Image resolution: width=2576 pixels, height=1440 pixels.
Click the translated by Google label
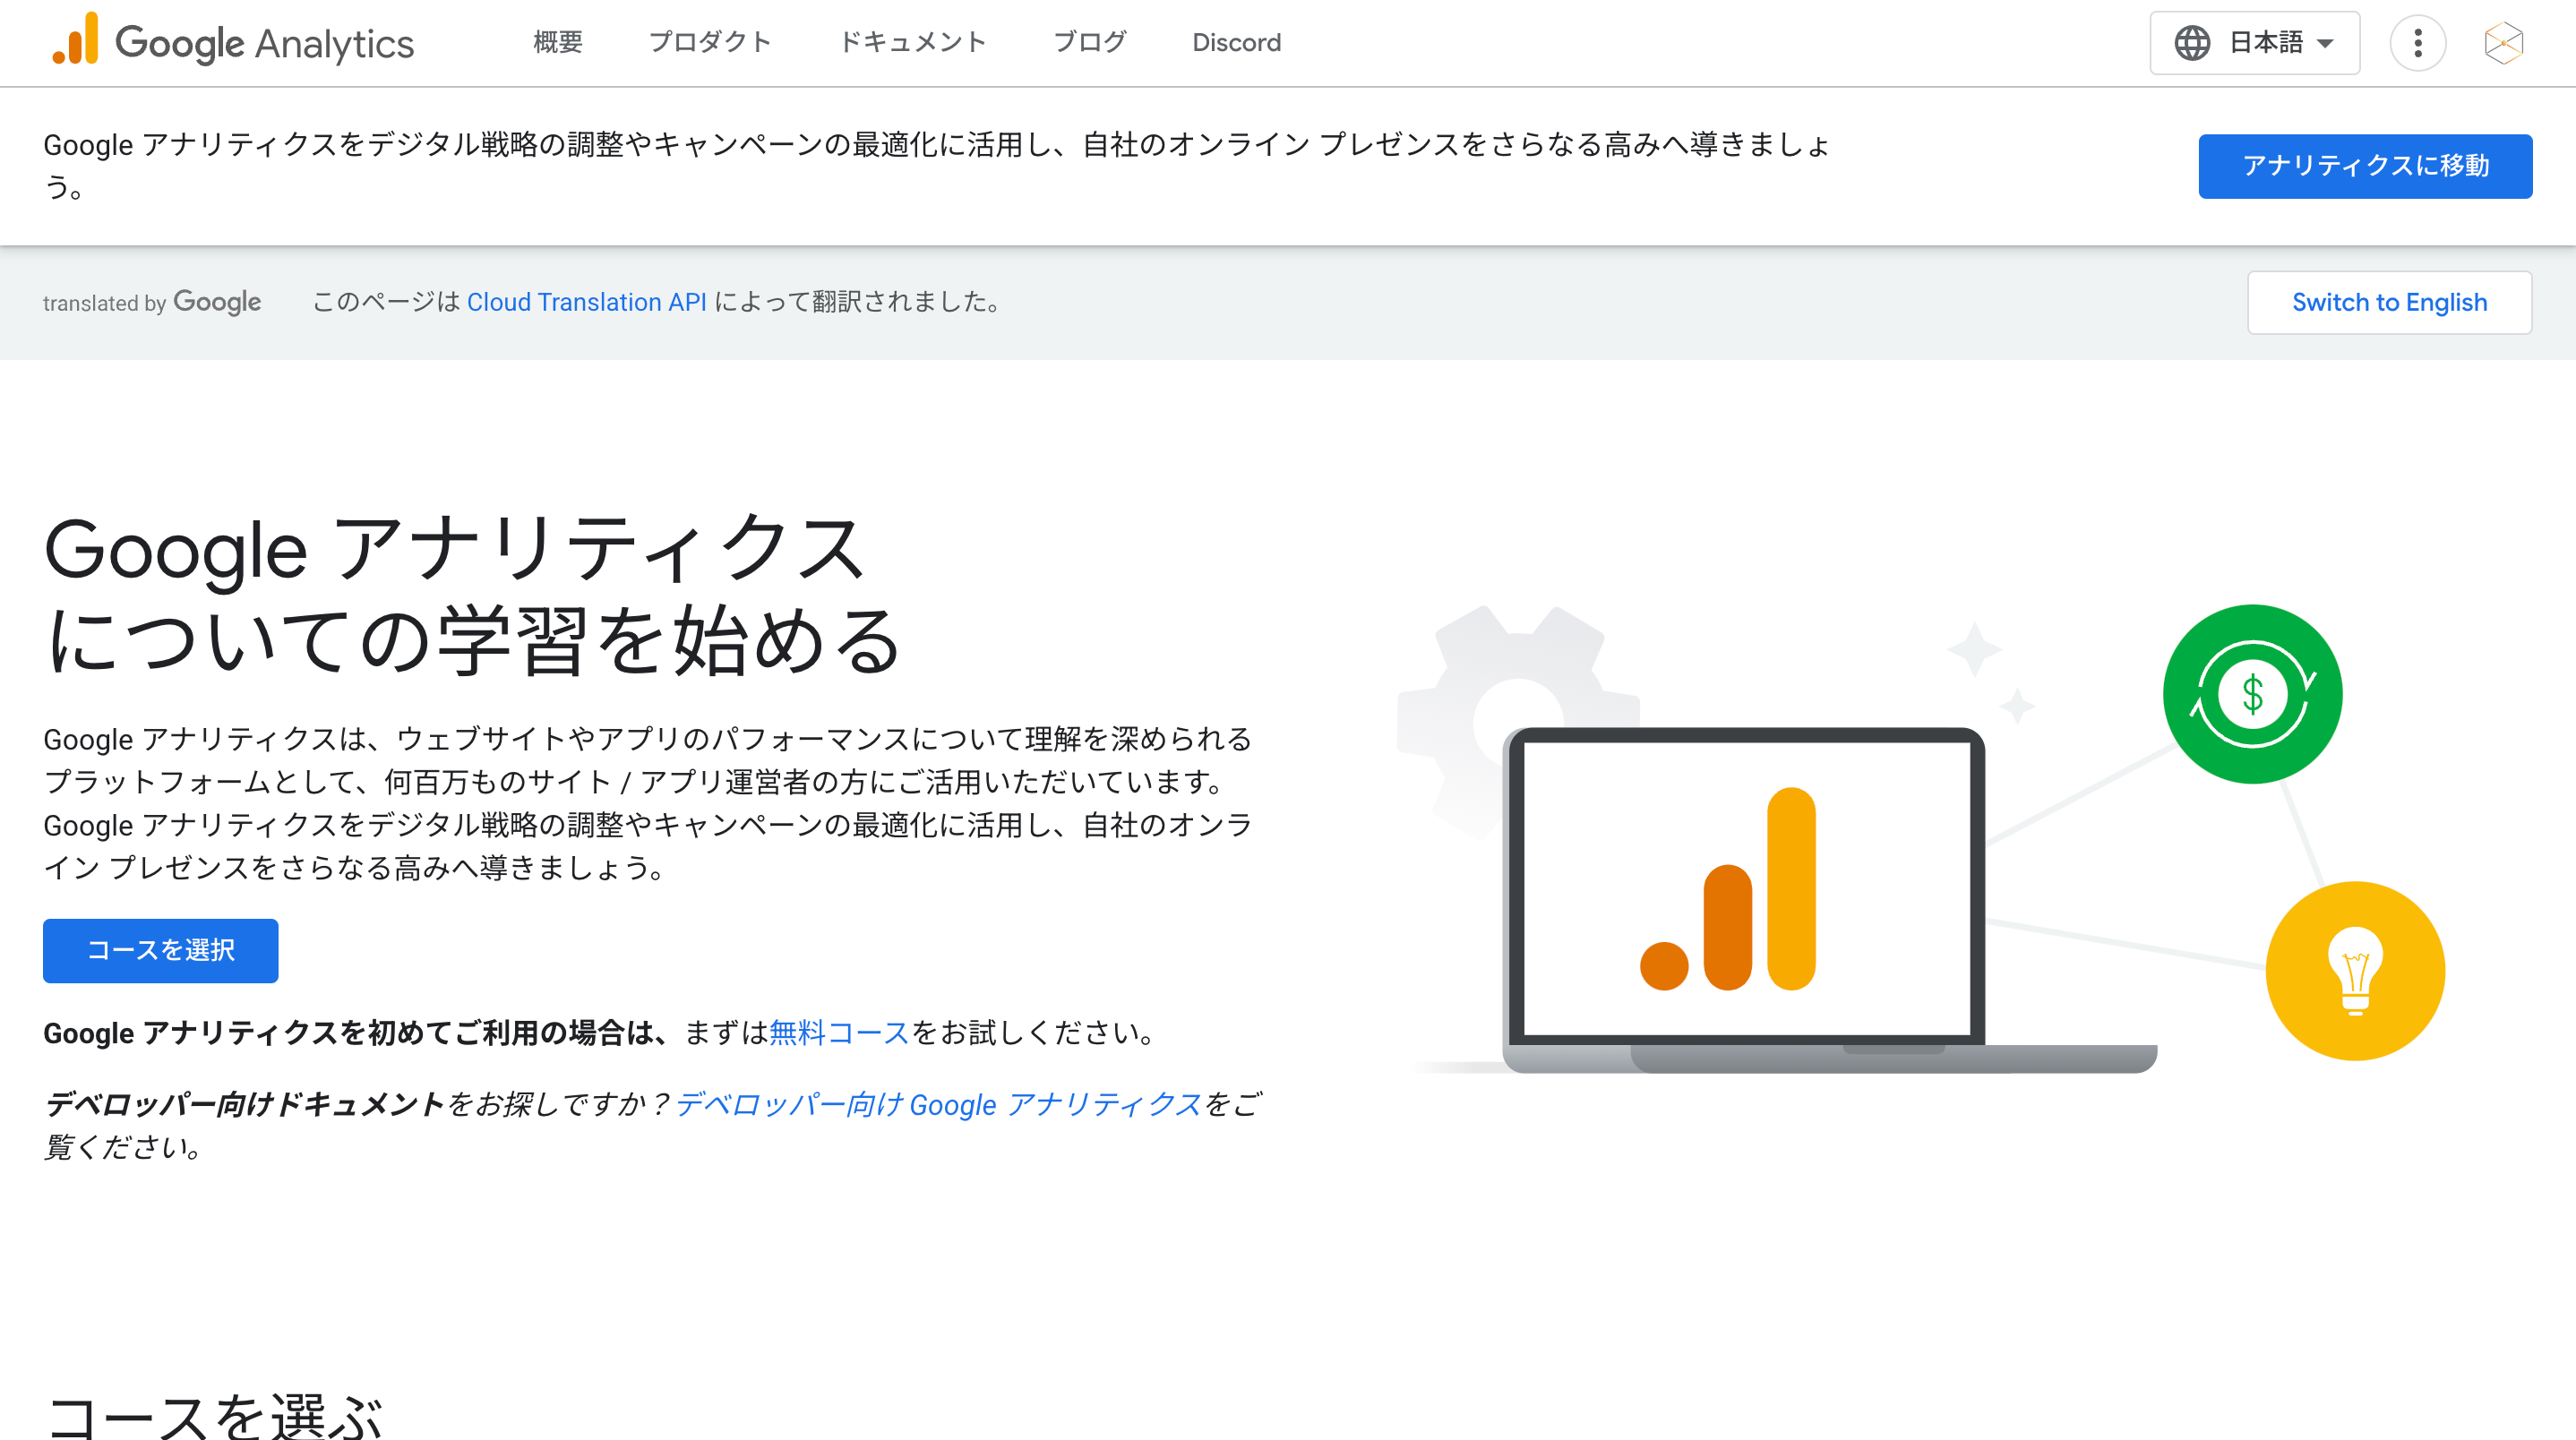(x=152, y=302)
